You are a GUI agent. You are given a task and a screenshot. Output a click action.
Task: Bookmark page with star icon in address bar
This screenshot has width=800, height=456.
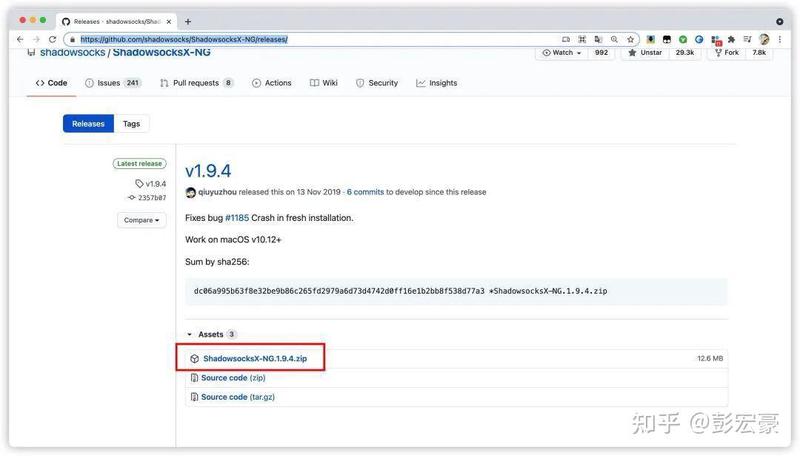[x=631, y=39]
